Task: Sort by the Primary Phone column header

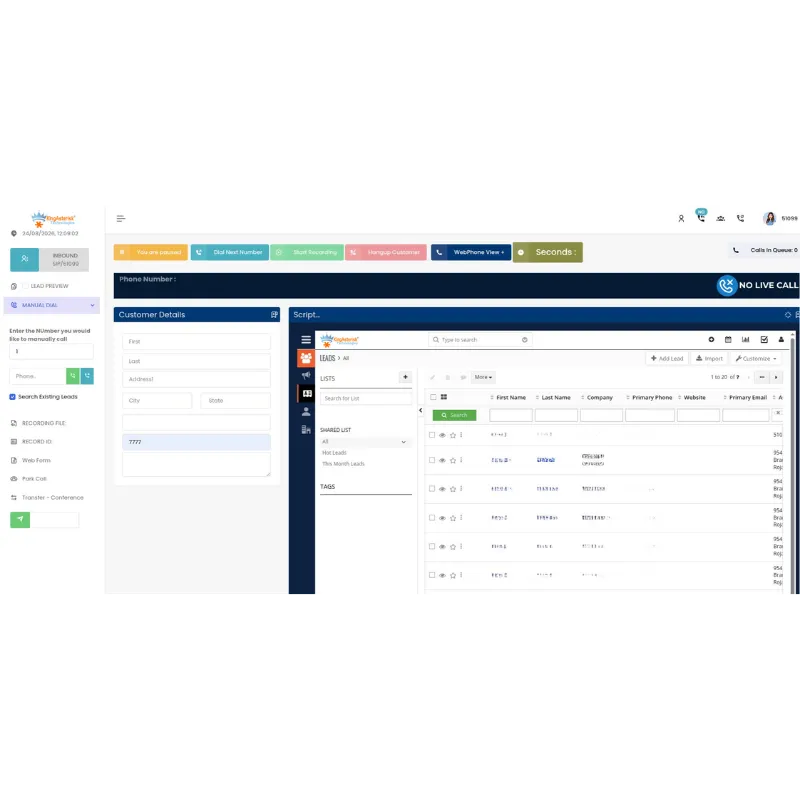Action: (652, 397)
